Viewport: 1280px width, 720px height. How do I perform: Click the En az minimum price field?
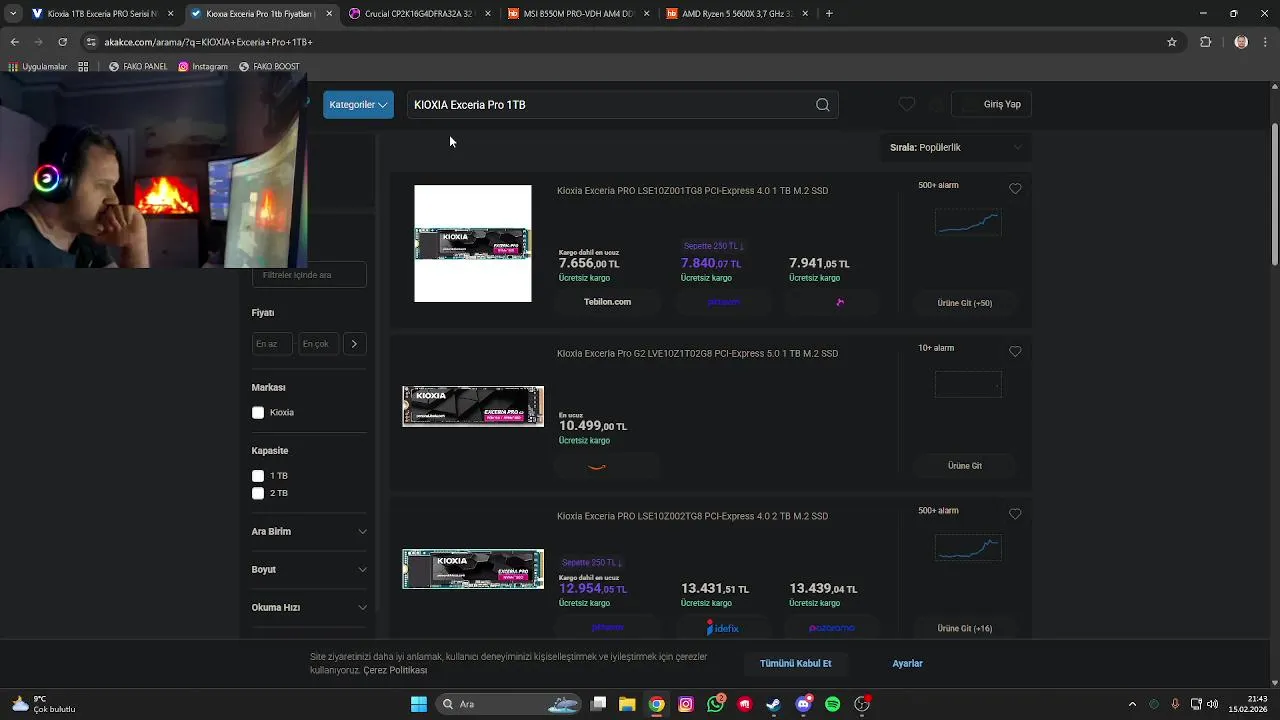coord(271,344)
